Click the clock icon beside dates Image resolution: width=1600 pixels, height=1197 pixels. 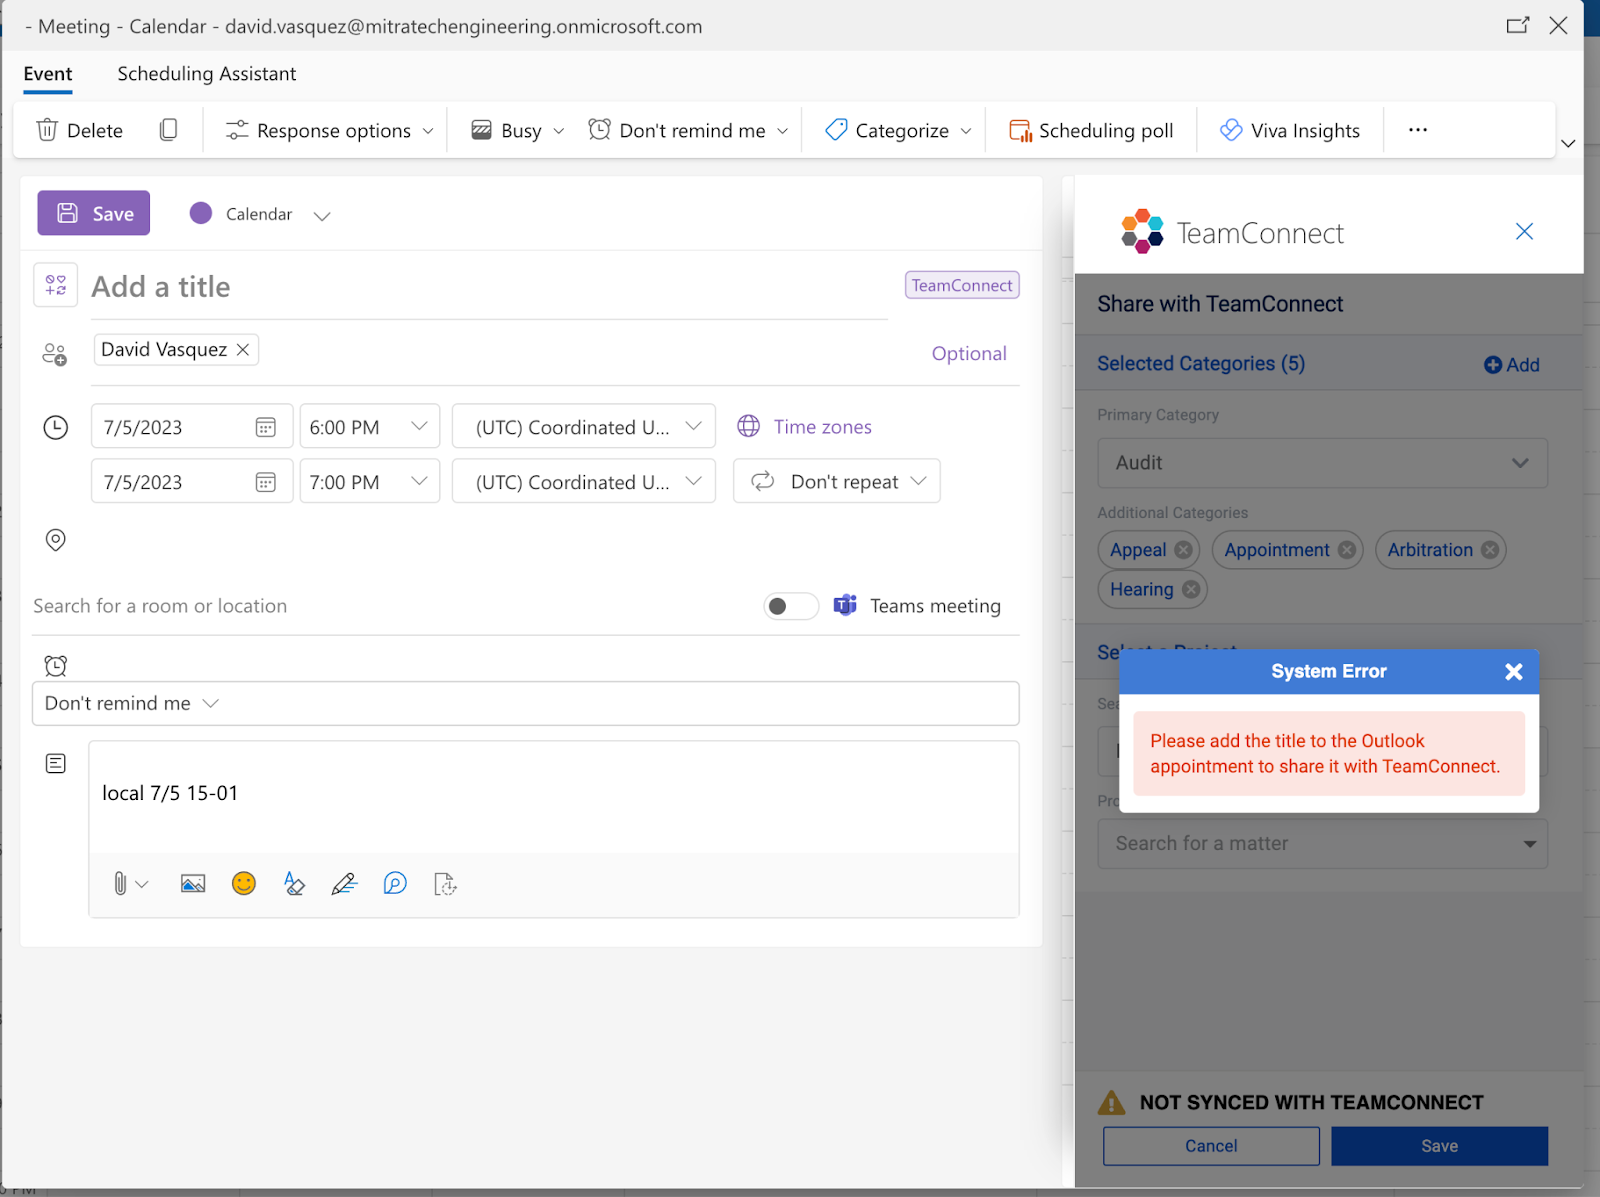(55, 428)
